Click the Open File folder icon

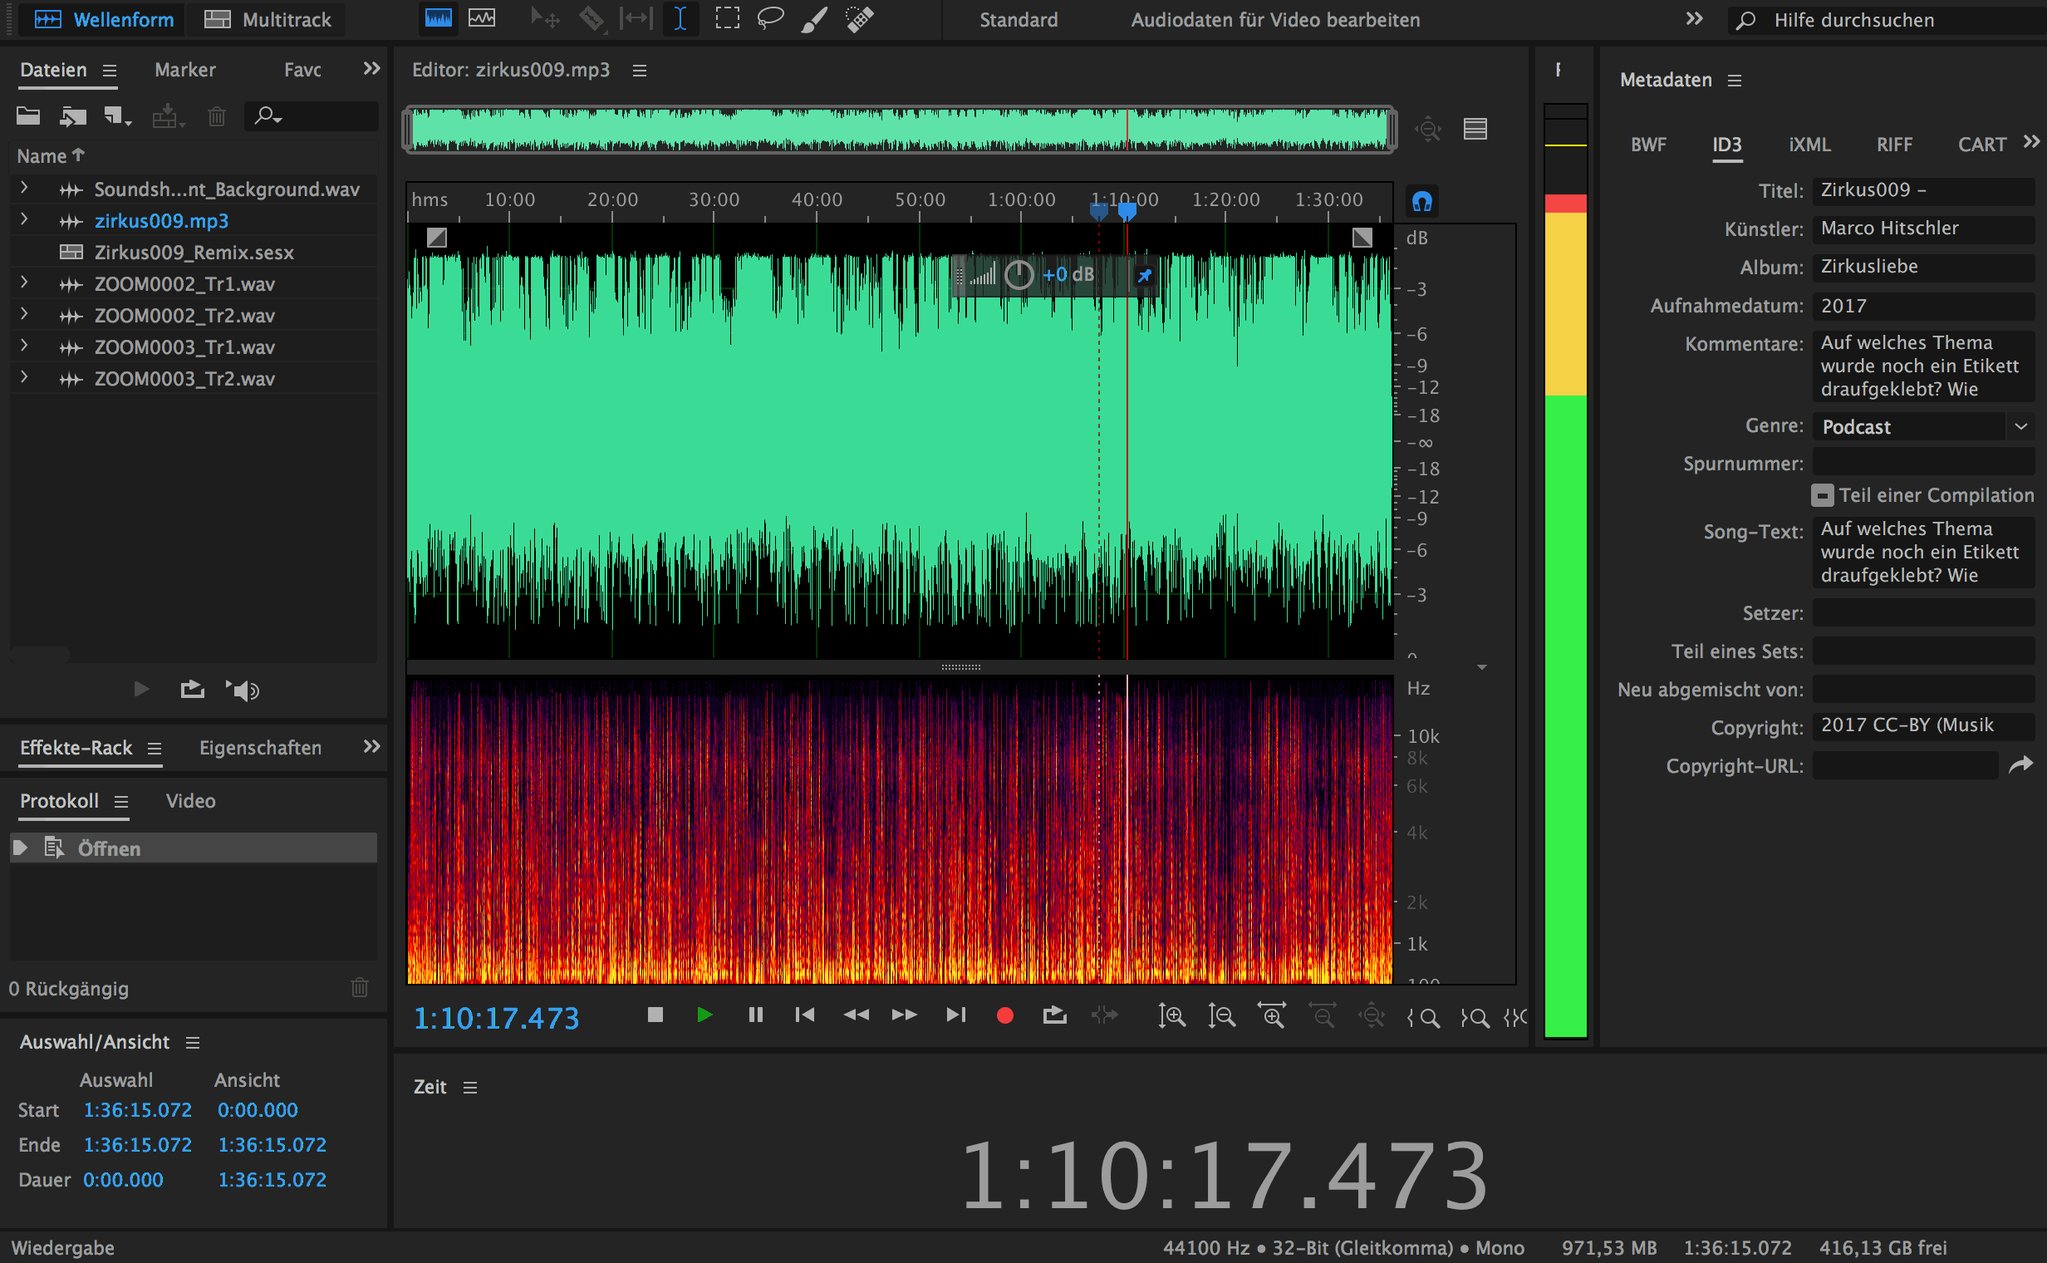click(28, 116)
